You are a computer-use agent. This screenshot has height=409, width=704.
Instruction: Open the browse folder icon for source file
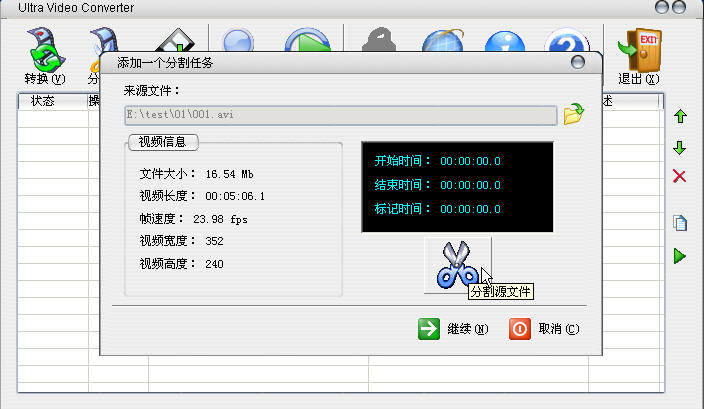pyautogui.click(x=574, y=114)
